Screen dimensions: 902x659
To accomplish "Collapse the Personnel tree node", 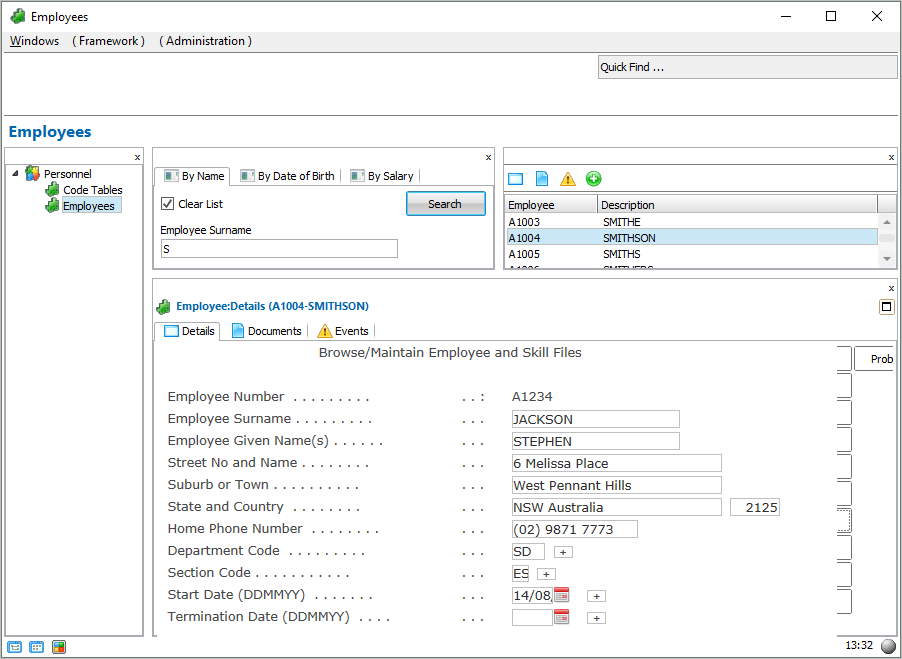I will tap(15, 173).
